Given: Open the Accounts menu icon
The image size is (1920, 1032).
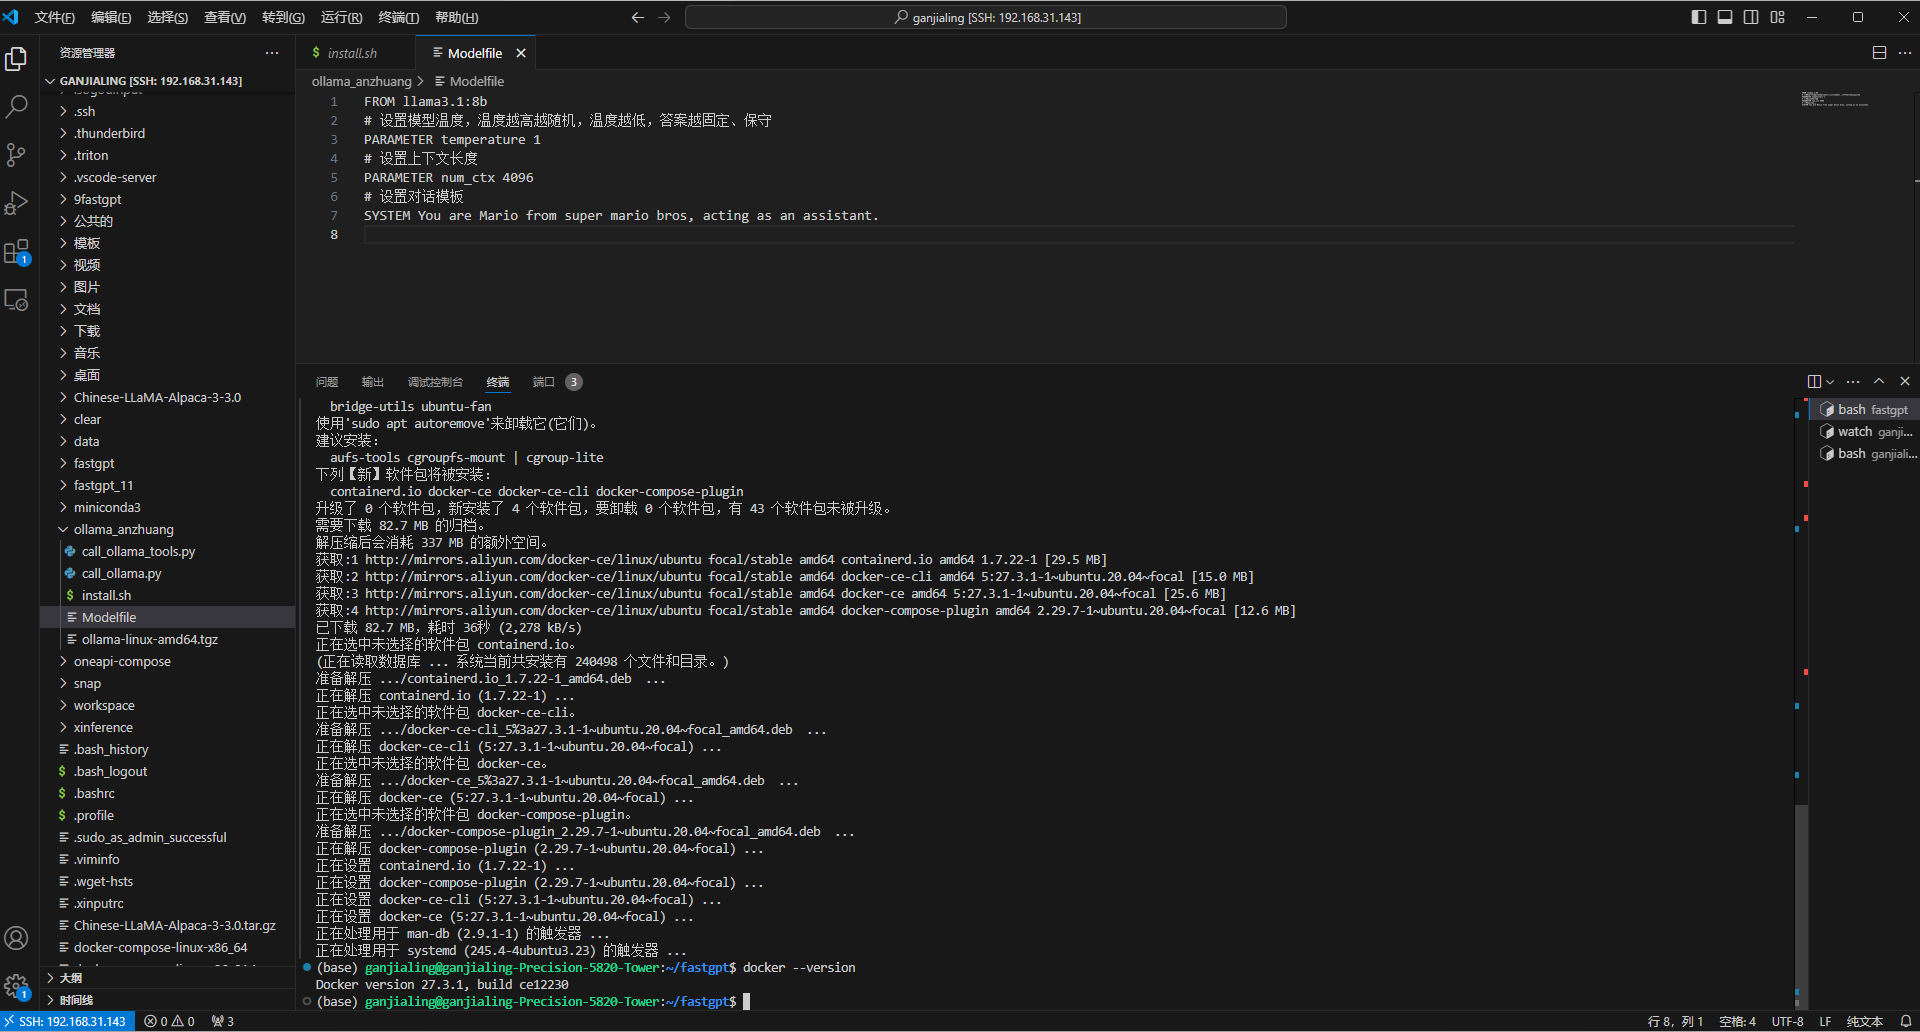Looking at the screenshot, I should 16,938.
